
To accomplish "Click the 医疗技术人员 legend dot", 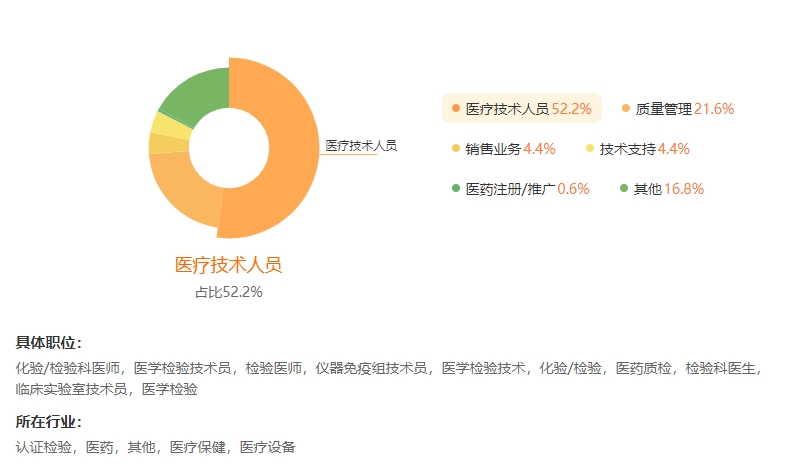I will click(x=456, y=108).
